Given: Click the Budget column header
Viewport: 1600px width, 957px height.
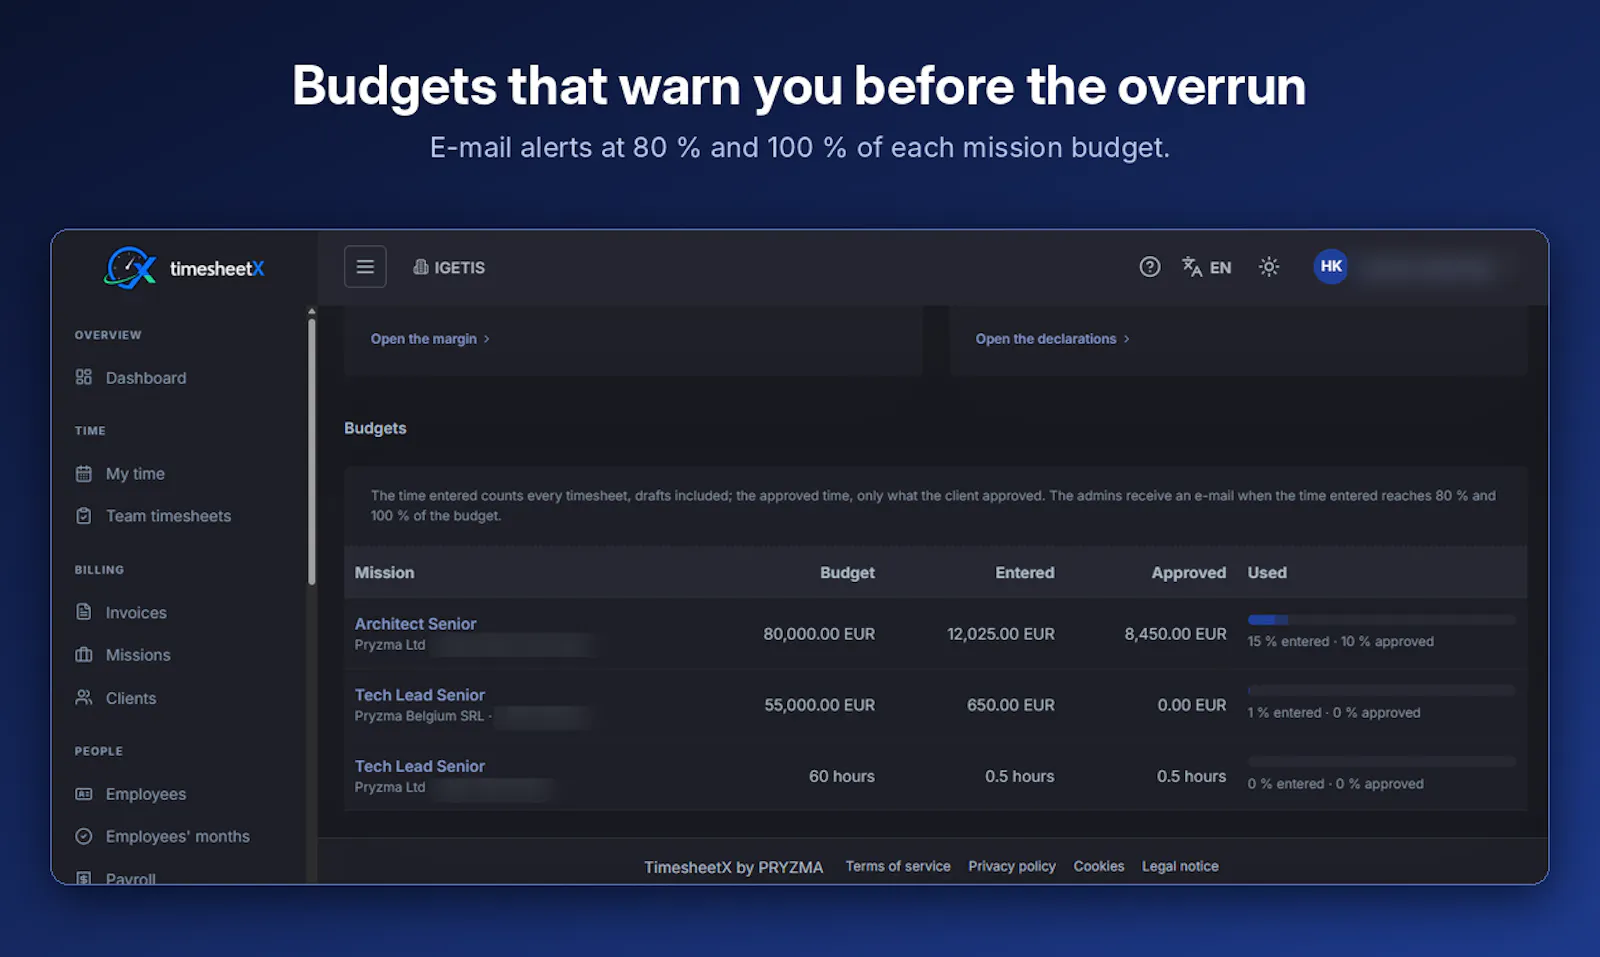Looking at the screenshot, I should click(x=847, y=573).
